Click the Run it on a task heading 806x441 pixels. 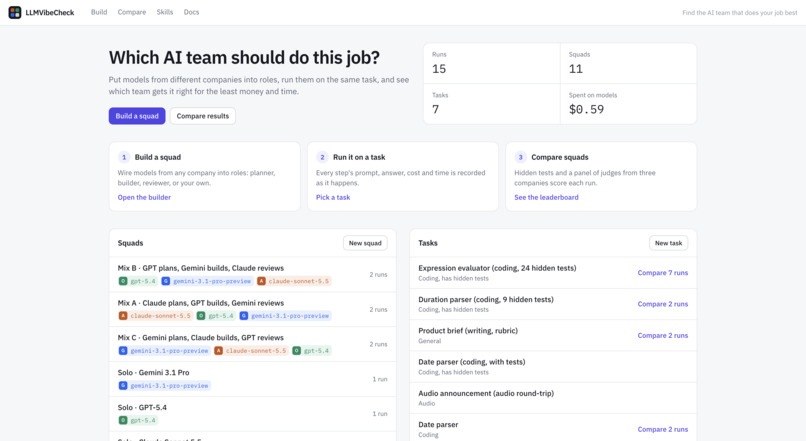[359, 157]
